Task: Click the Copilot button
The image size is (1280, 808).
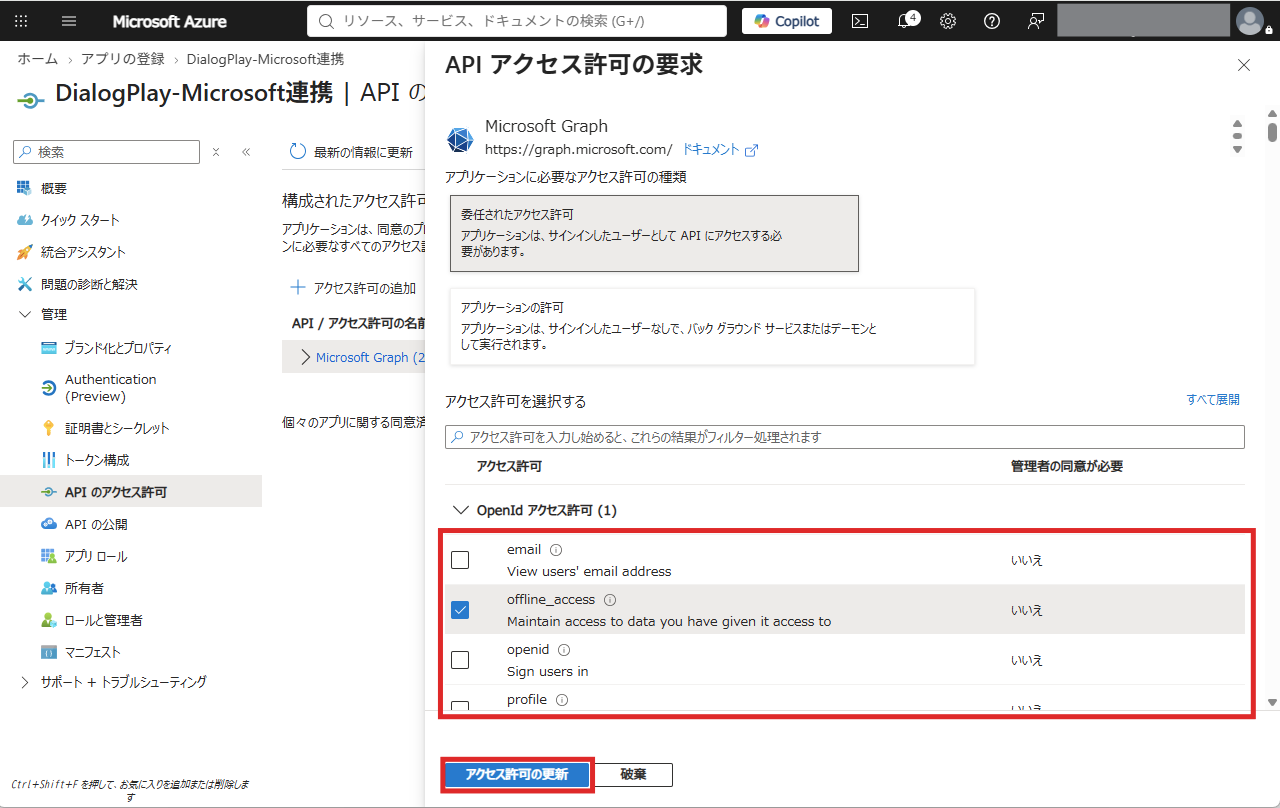Action: (x=787, y=21)
